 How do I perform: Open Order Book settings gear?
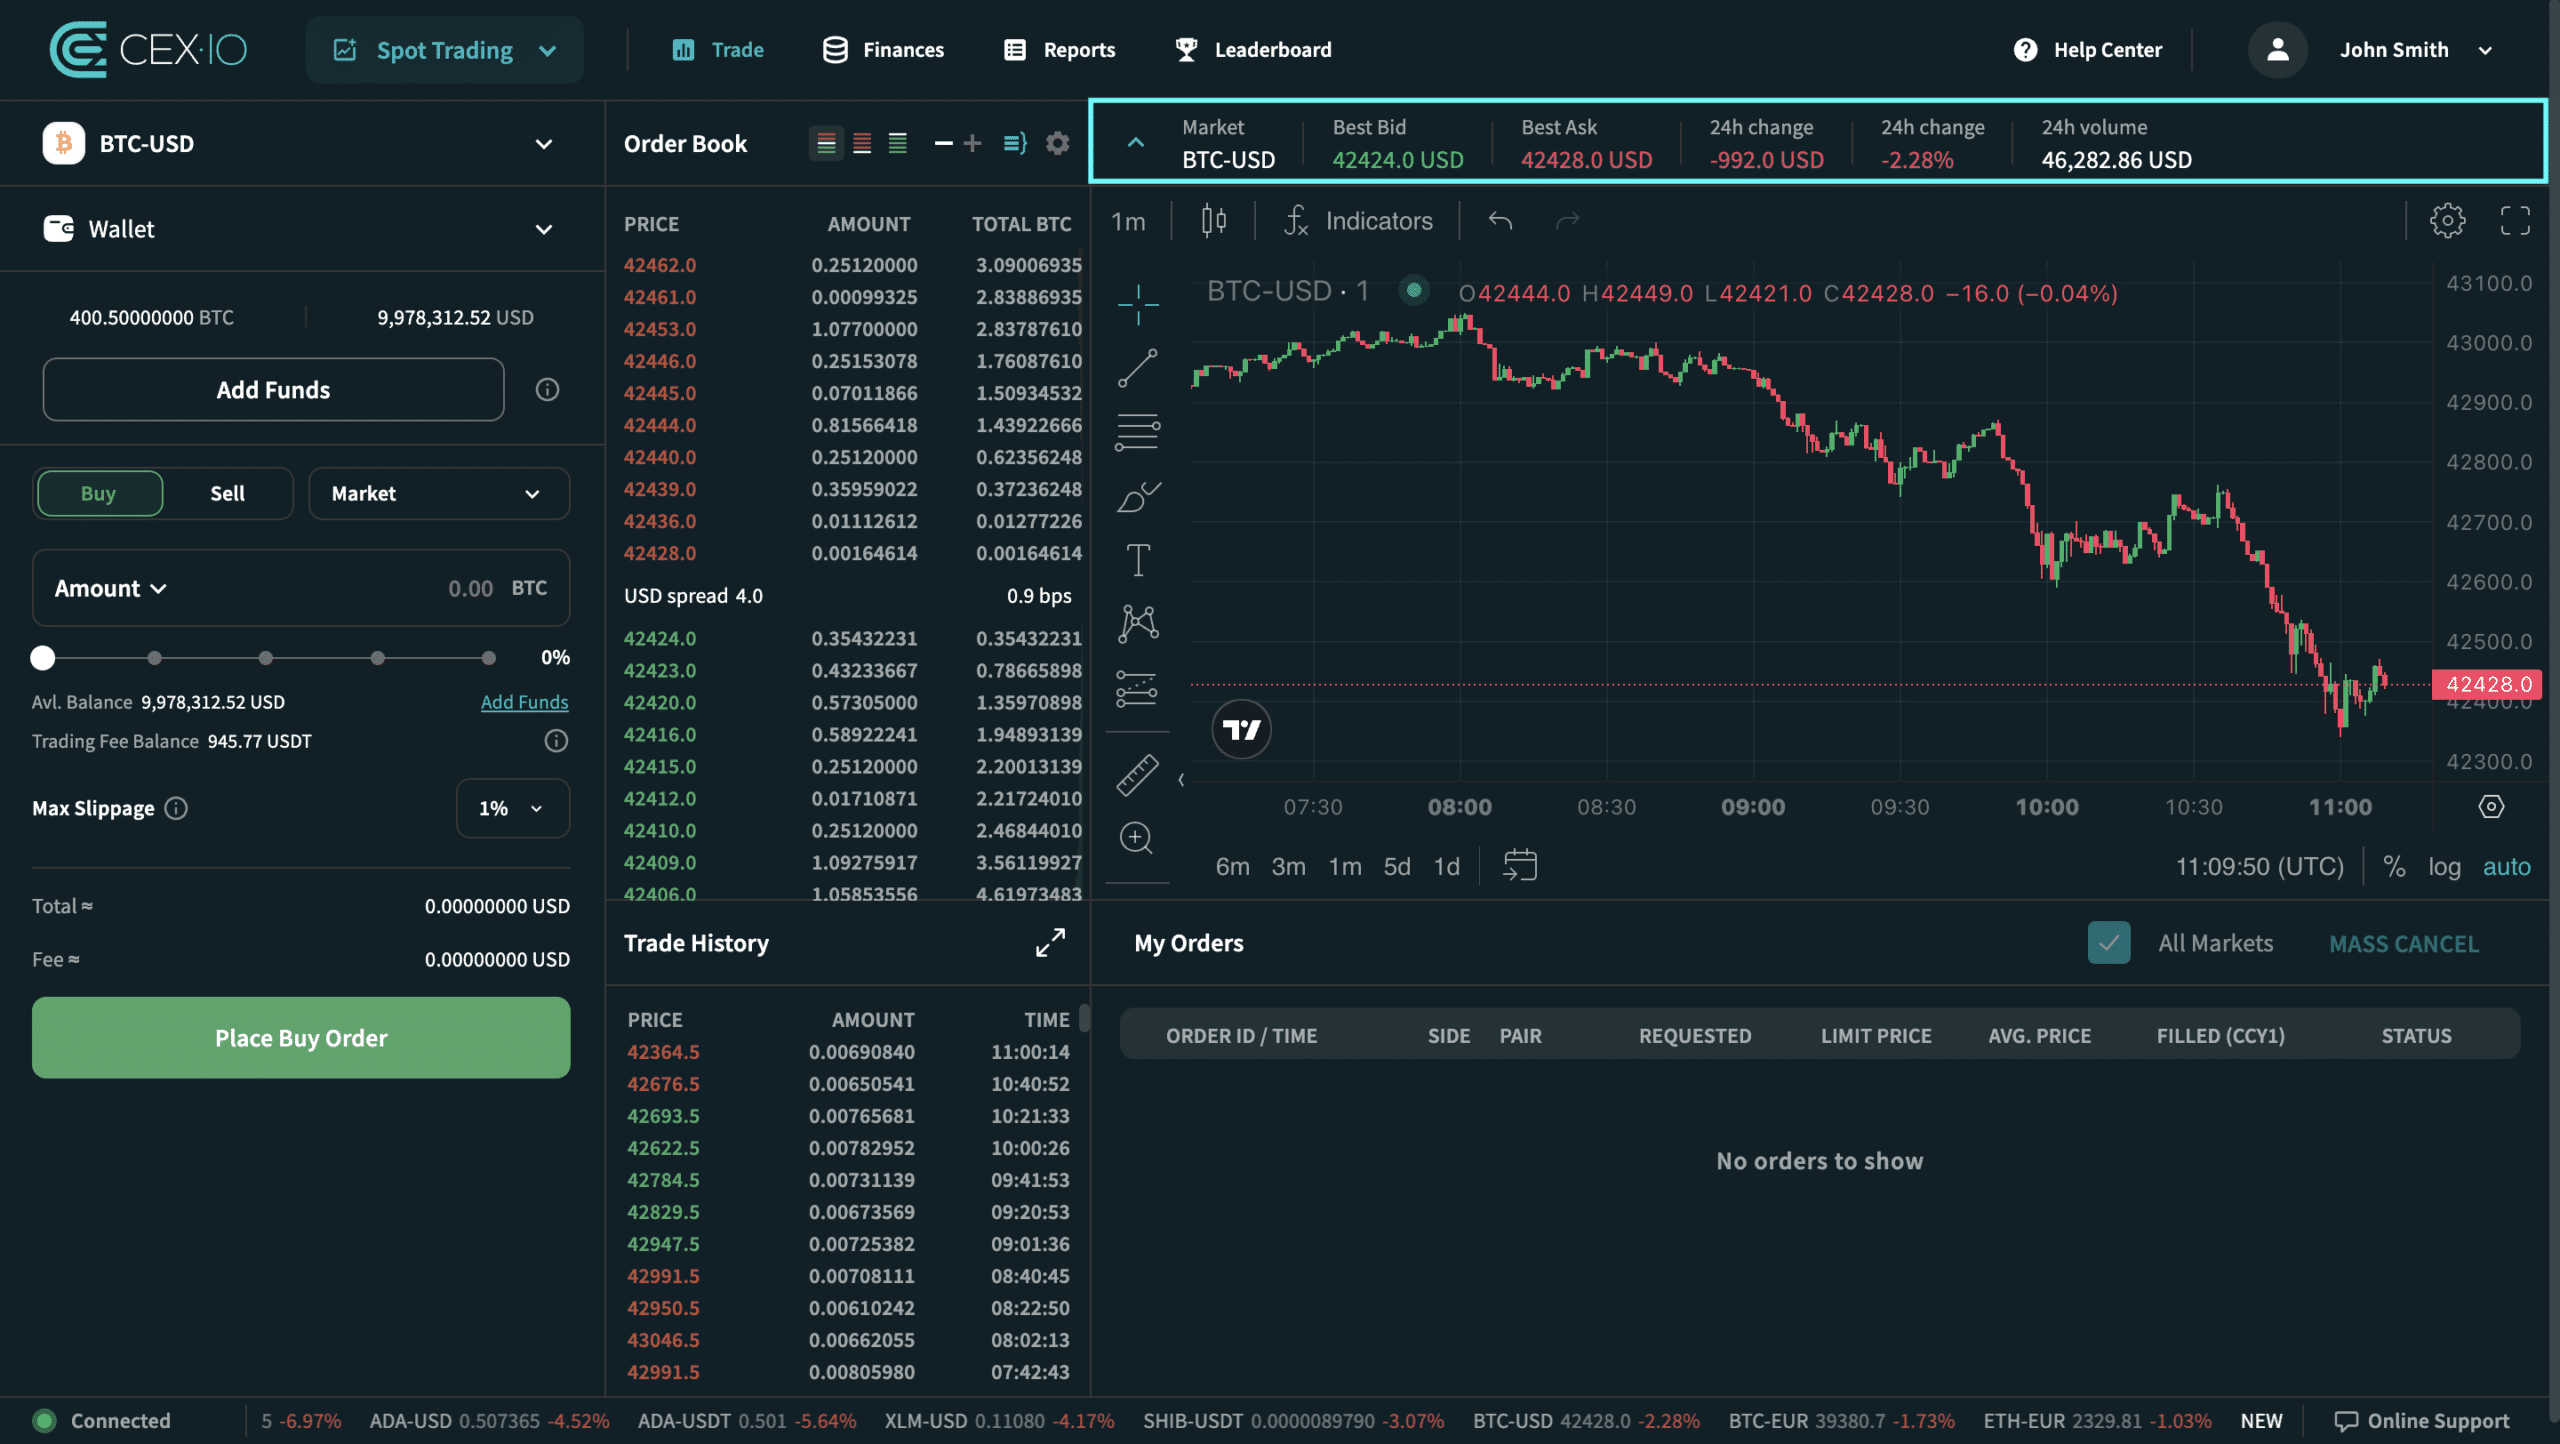(x=1057, y=143)
